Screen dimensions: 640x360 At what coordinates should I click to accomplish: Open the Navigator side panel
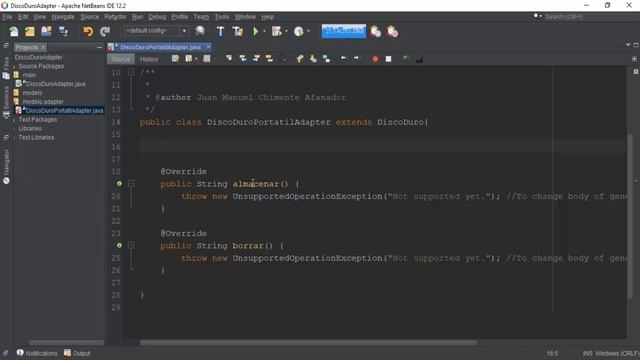pyautogui.click(x=6, y=167)
